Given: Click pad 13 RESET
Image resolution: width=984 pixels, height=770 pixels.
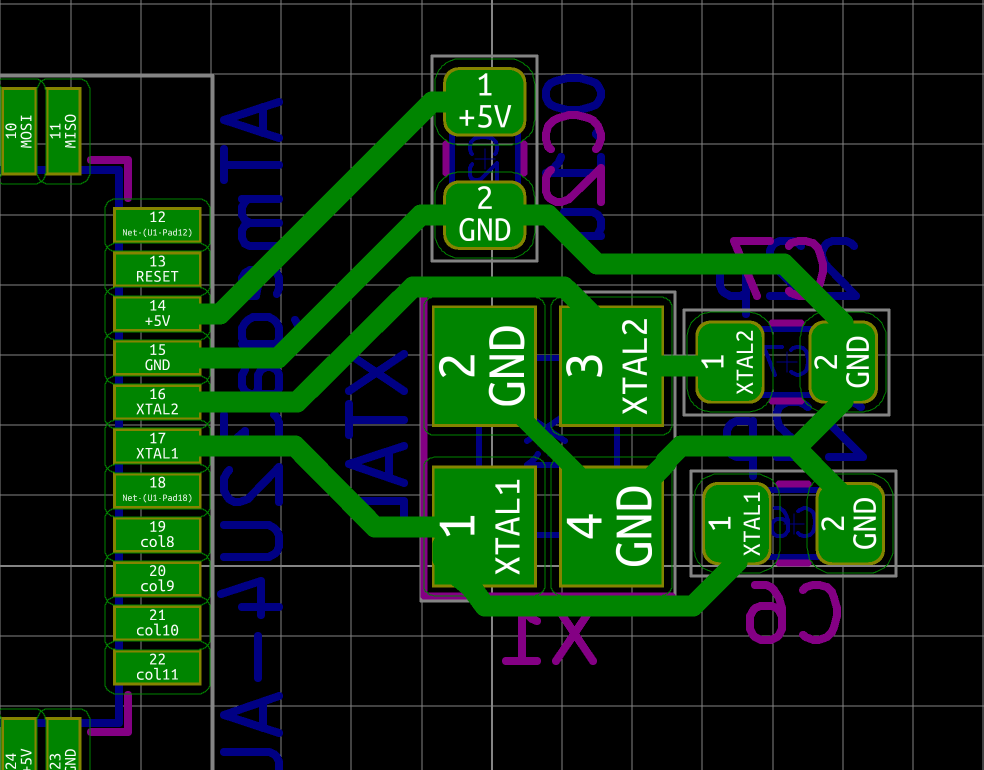Looking at the screenshot, I should coord(157,269).
